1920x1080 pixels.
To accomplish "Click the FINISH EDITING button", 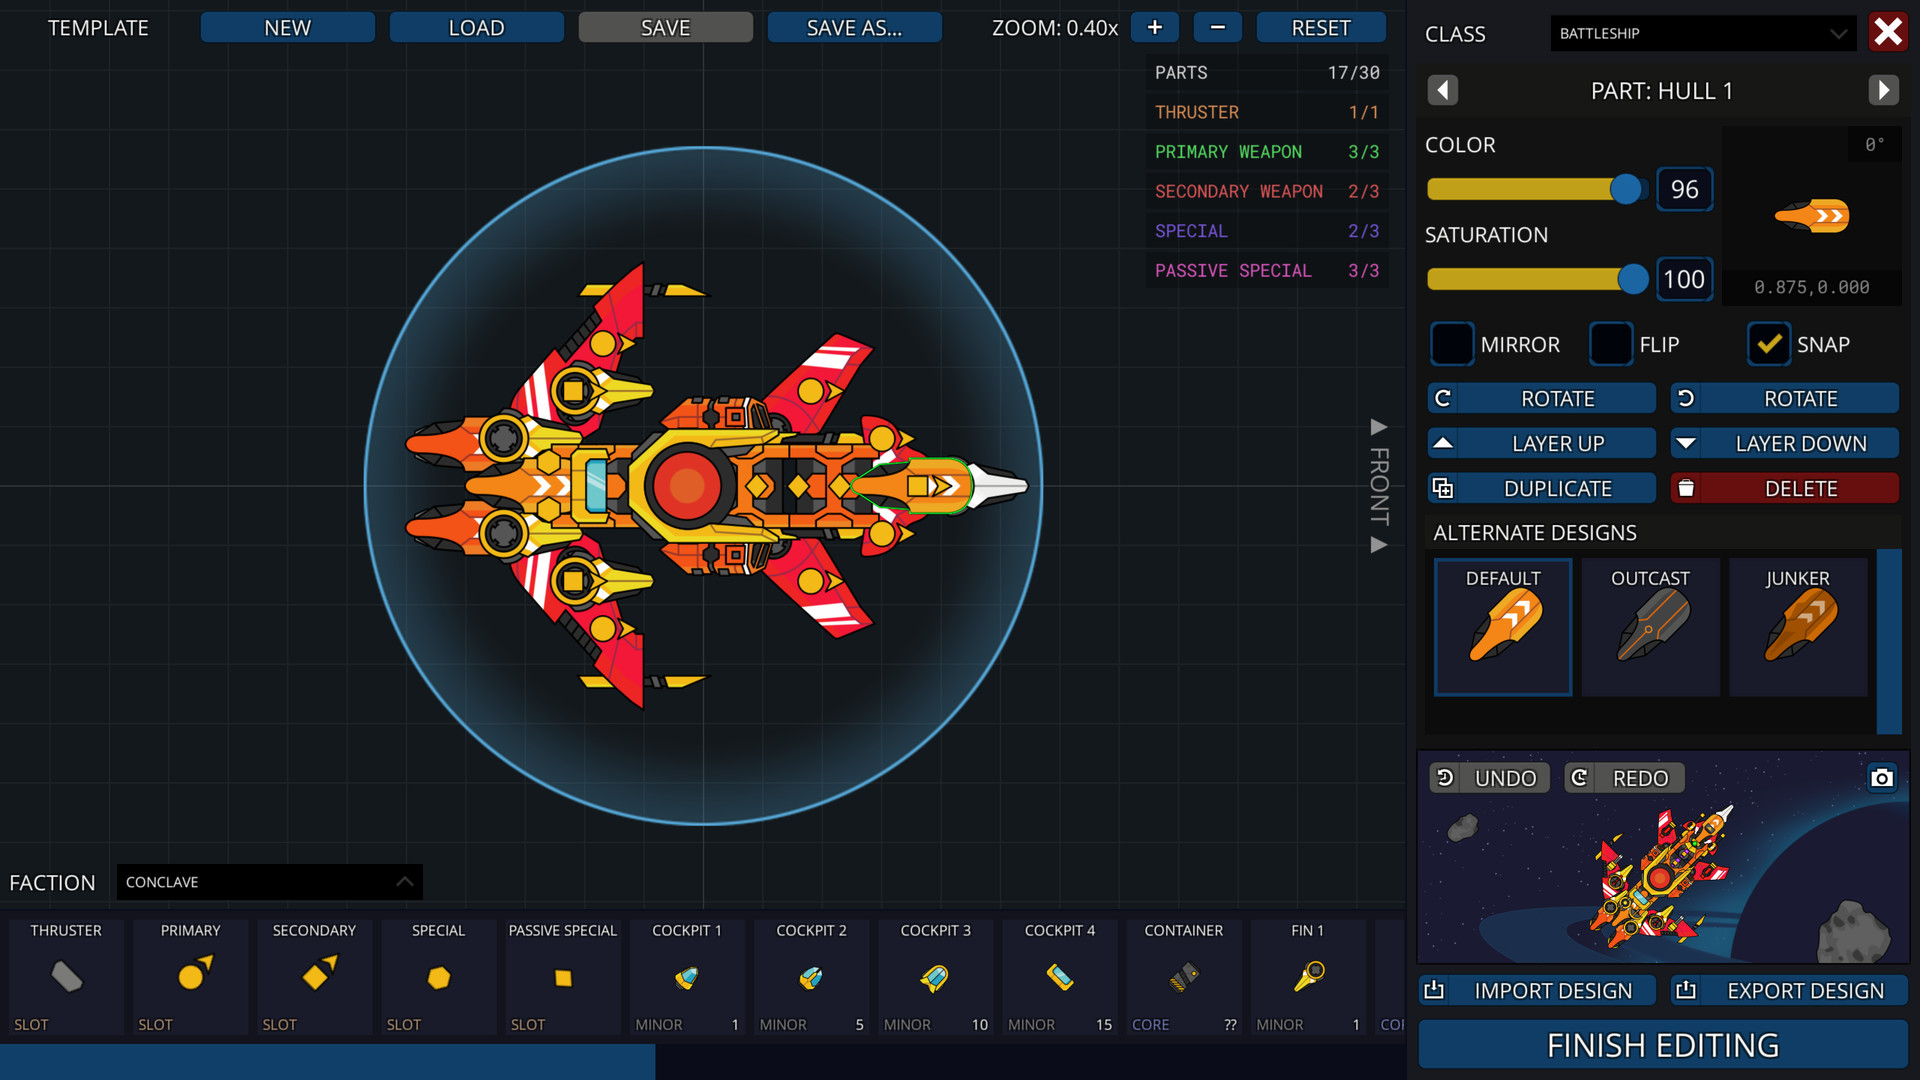I will 1663,1044.
